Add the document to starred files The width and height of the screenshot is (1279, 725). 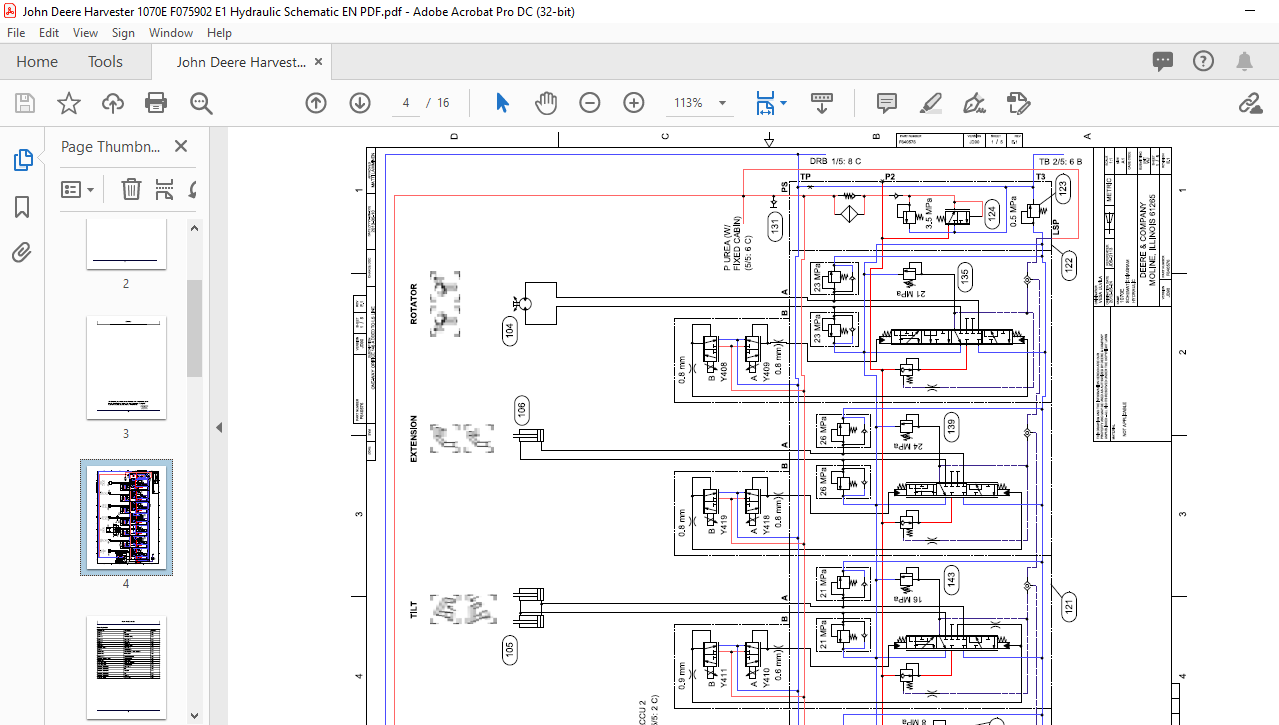click(68, 103)
